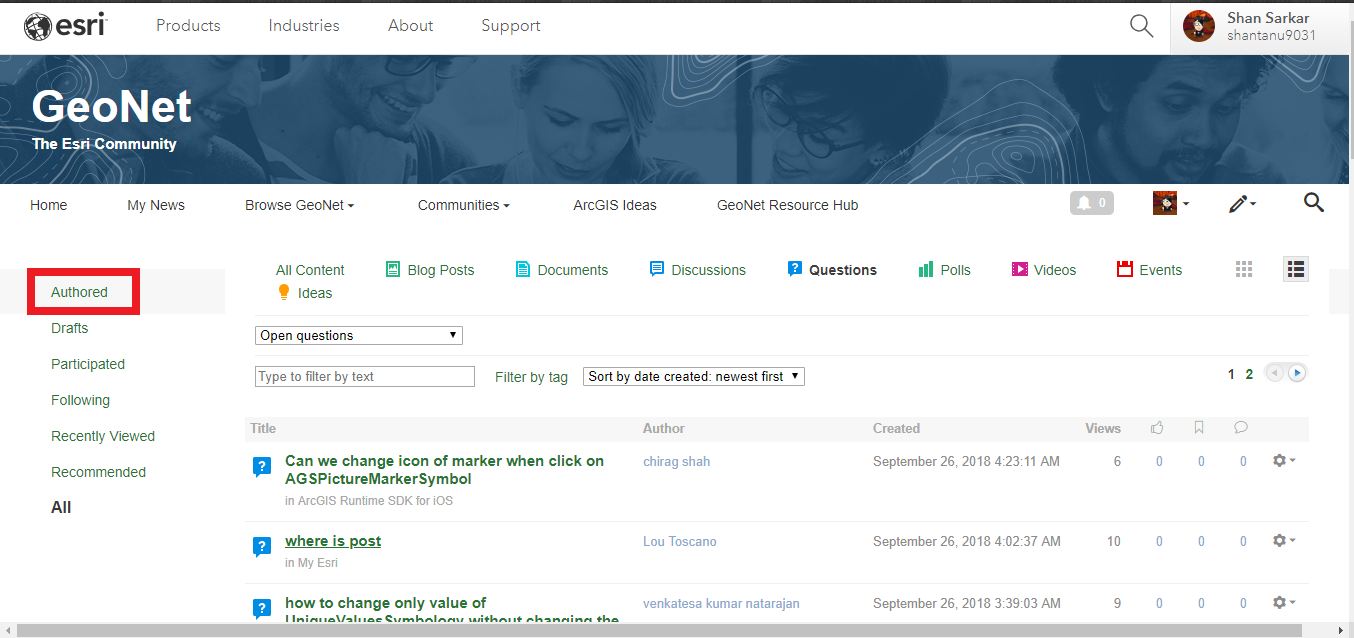
Task: Sort by Title column header
Action: tap(263, 428)
